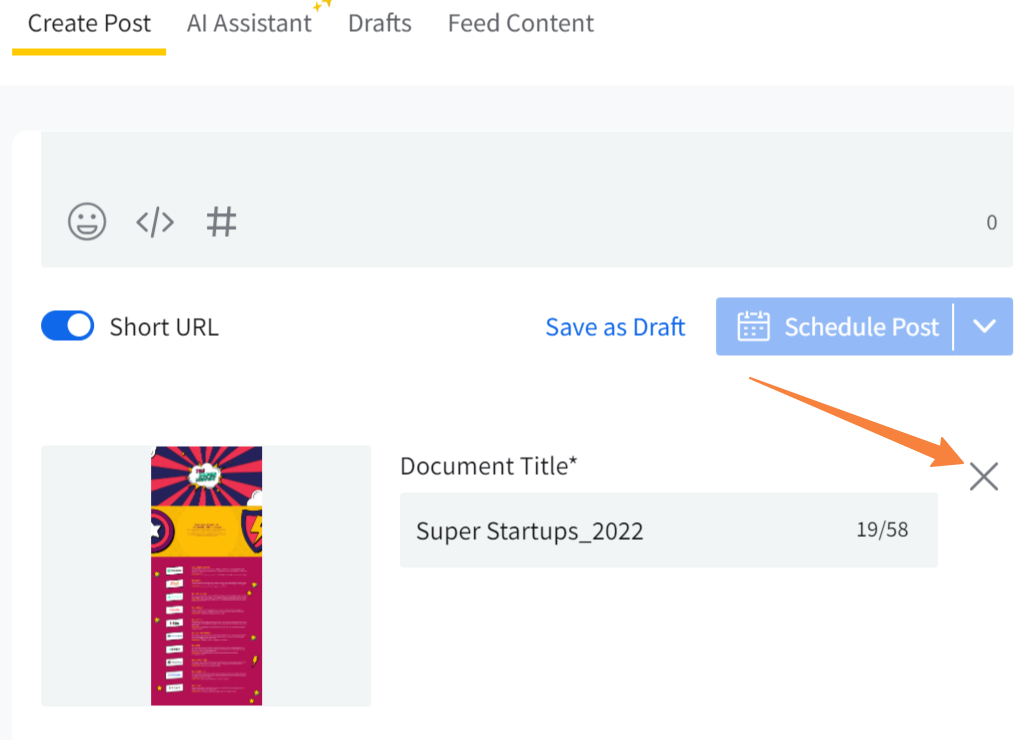The height and width of the screenshot is (740, 1014).
Task: Click the calendar icon on Schedule Post
Action: pyautogui.click(x=753, y=327)
